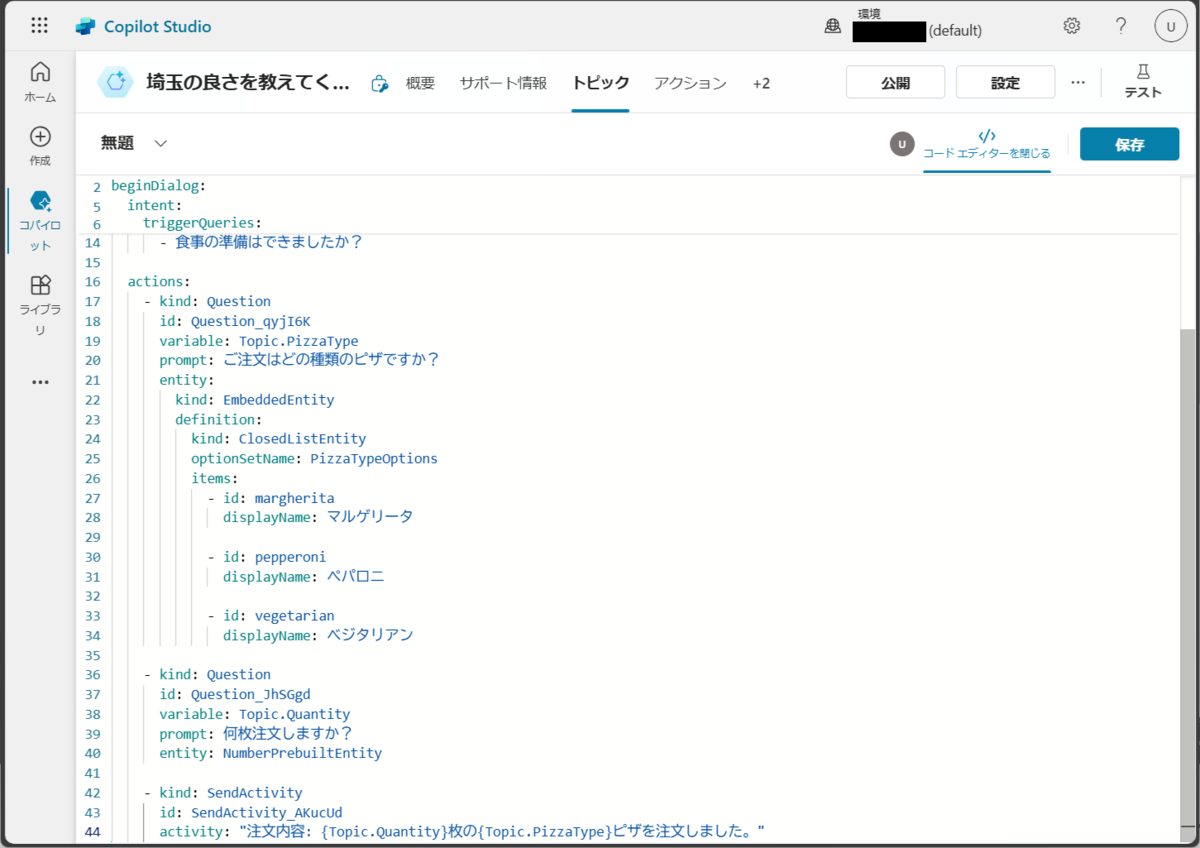The height and width of the screenshot is (848, 1200).
Task: Click id: vegetarian line
Action: [x=270, y=616]
